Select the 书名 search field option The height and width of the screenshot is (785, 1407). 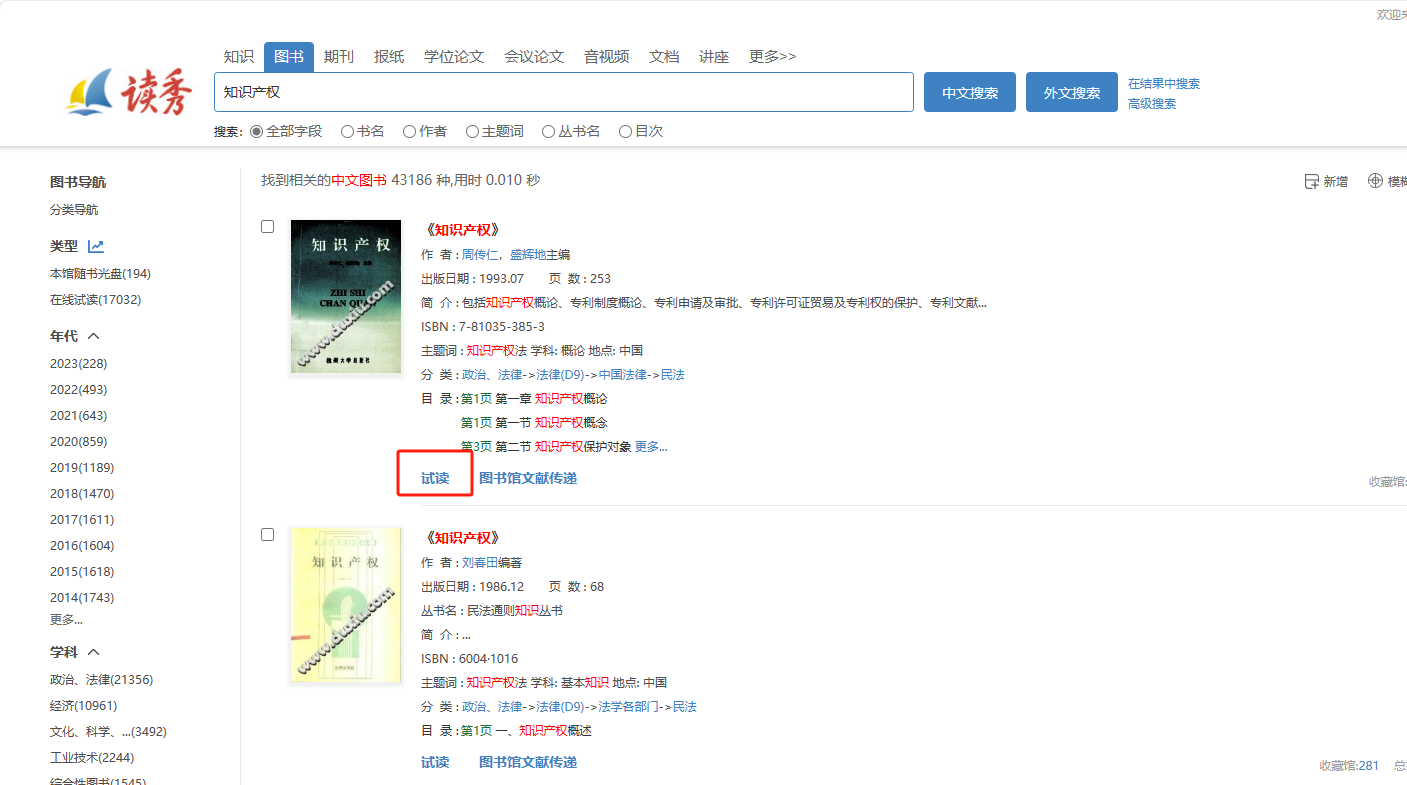(x=347, y=131)
